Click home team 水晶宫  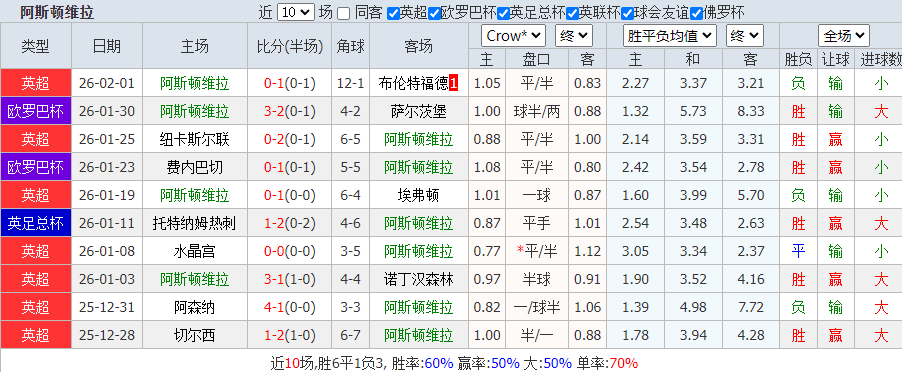(x=194, y=251)
